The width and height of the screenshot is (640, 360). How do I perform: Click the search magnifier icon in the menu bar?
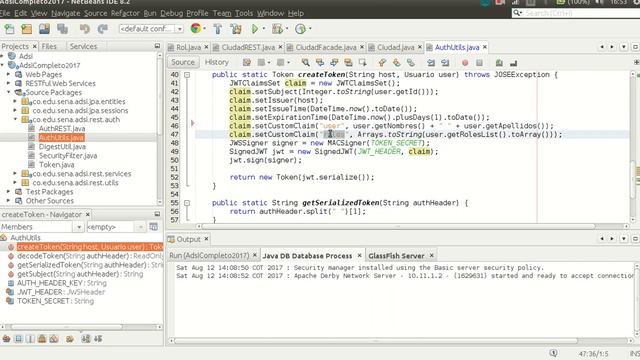(518, 13)
